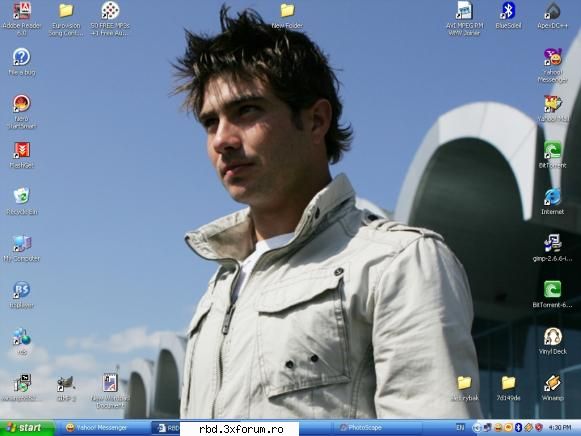Switch to the RBD taskbar window
Viewport: 581px width, 436px height.
(166, 428)
